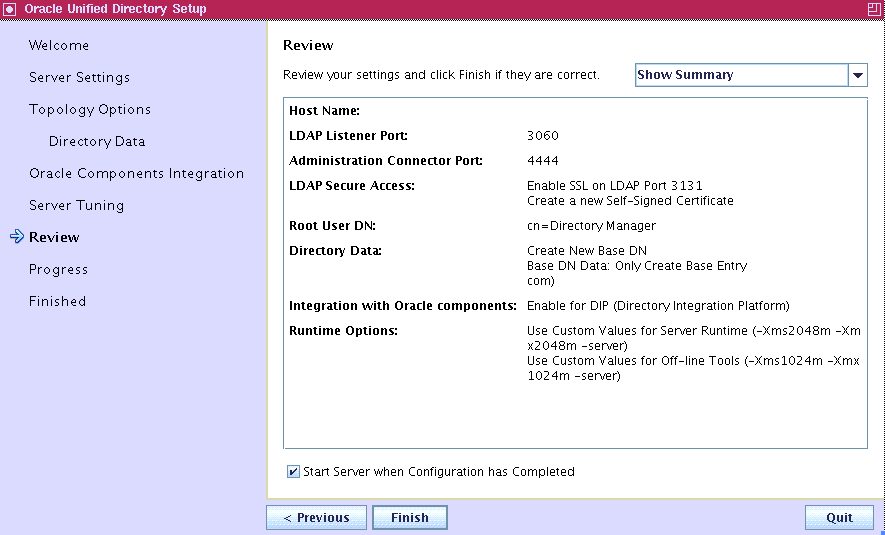Click the restore window icon in title bar
This screenshot has height=535, width=885.
point(873,8)
